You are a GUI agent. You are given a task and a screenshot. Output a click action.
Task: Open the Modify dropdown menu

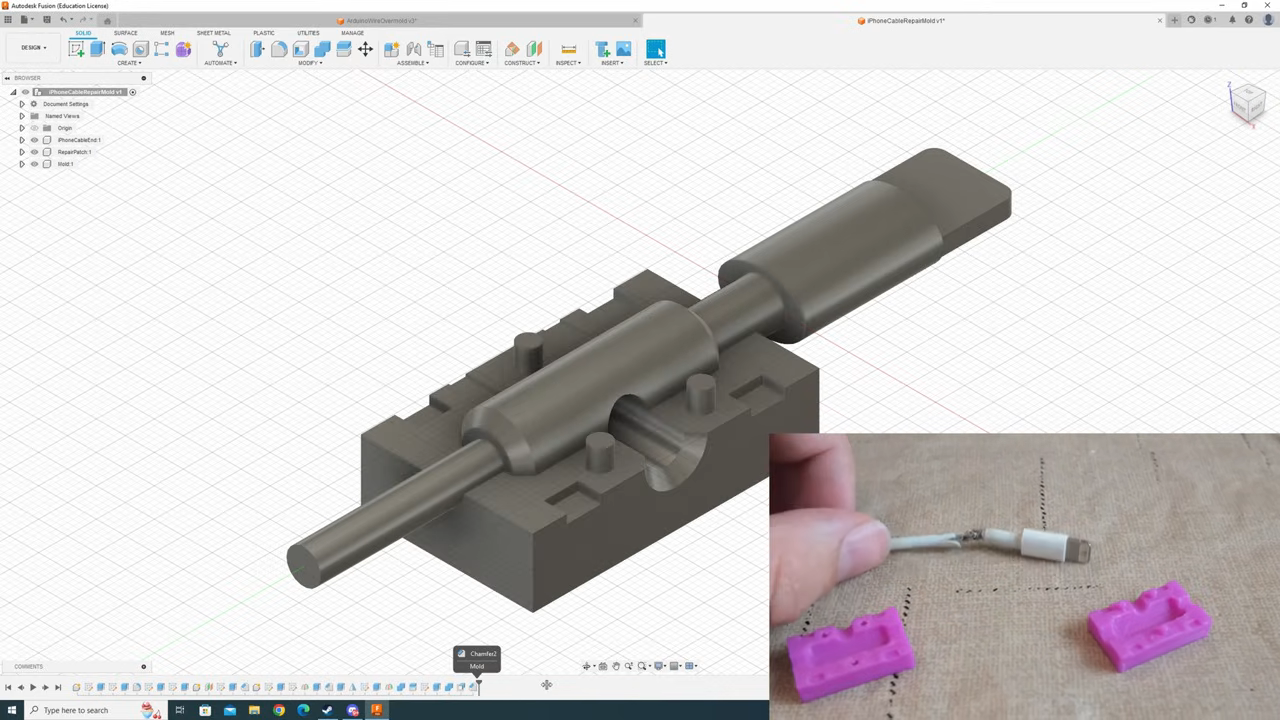pyautogui.click(x=309, y=63)
